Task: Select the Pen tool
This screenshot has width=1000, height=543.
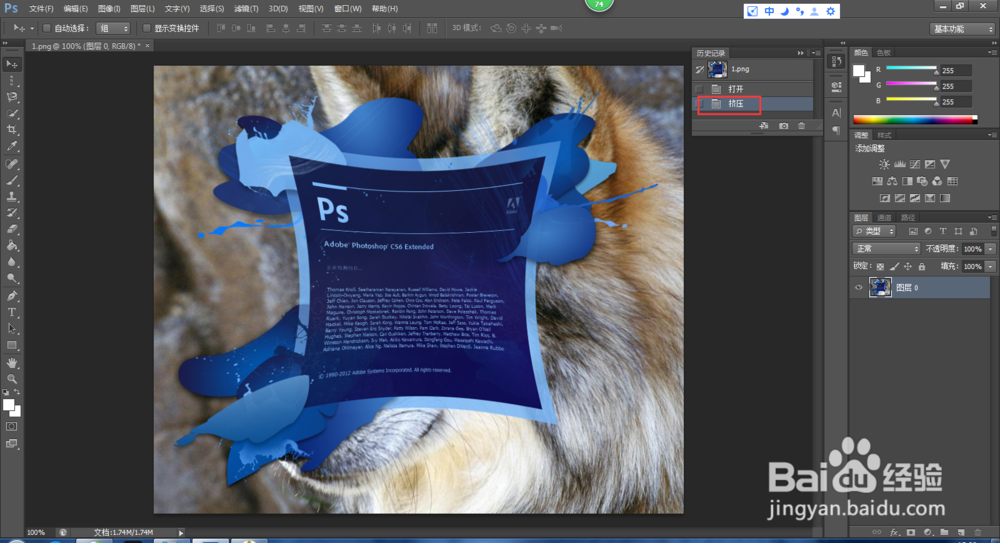Action: tap(11, 295)
